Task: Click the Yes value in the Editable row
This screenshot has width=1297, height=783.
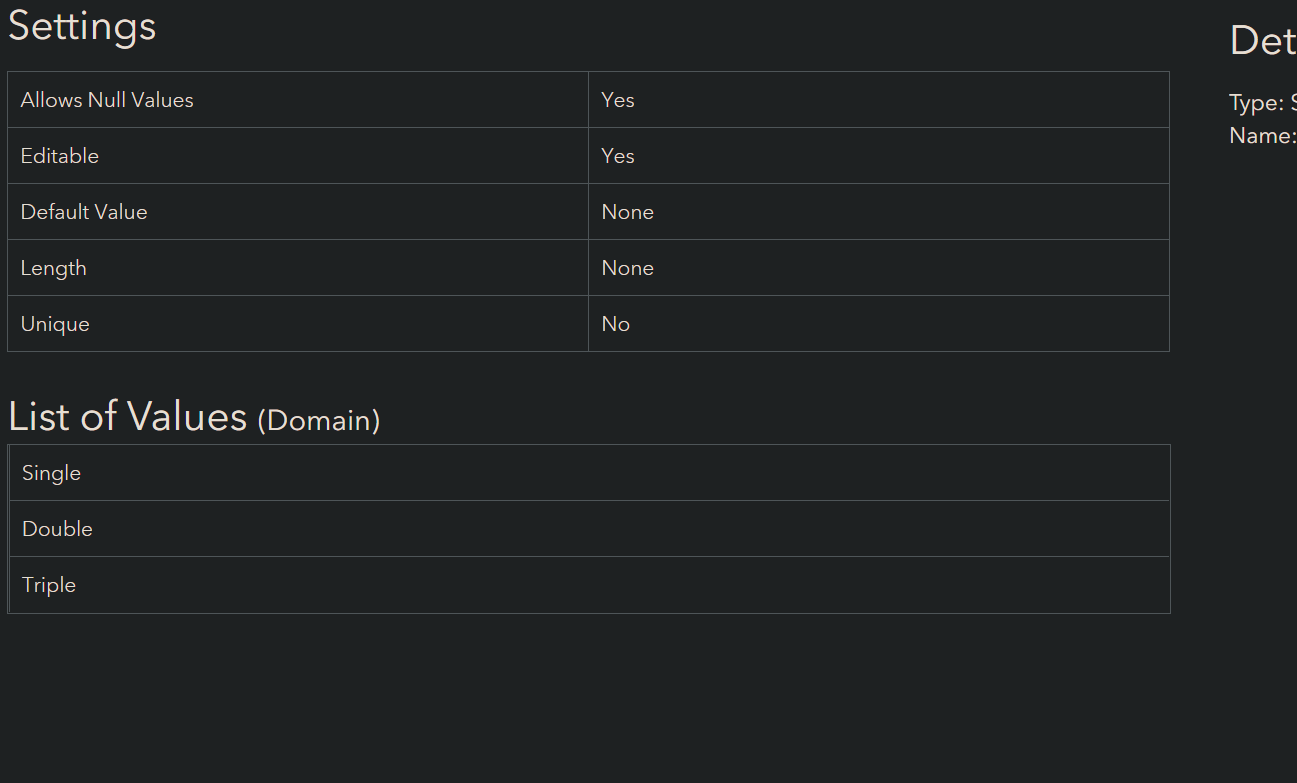Action: (618, 156)
